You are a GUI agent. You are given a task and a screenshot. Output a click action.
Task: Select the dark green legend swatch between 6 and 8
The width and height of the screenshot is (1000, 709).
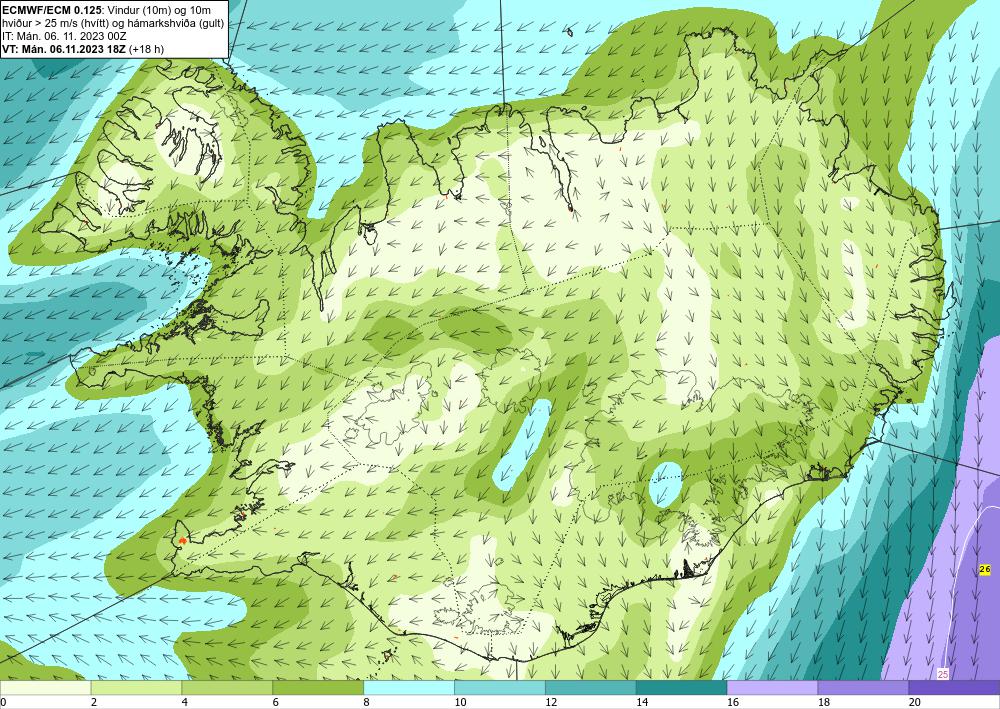(x=318, y=687)
